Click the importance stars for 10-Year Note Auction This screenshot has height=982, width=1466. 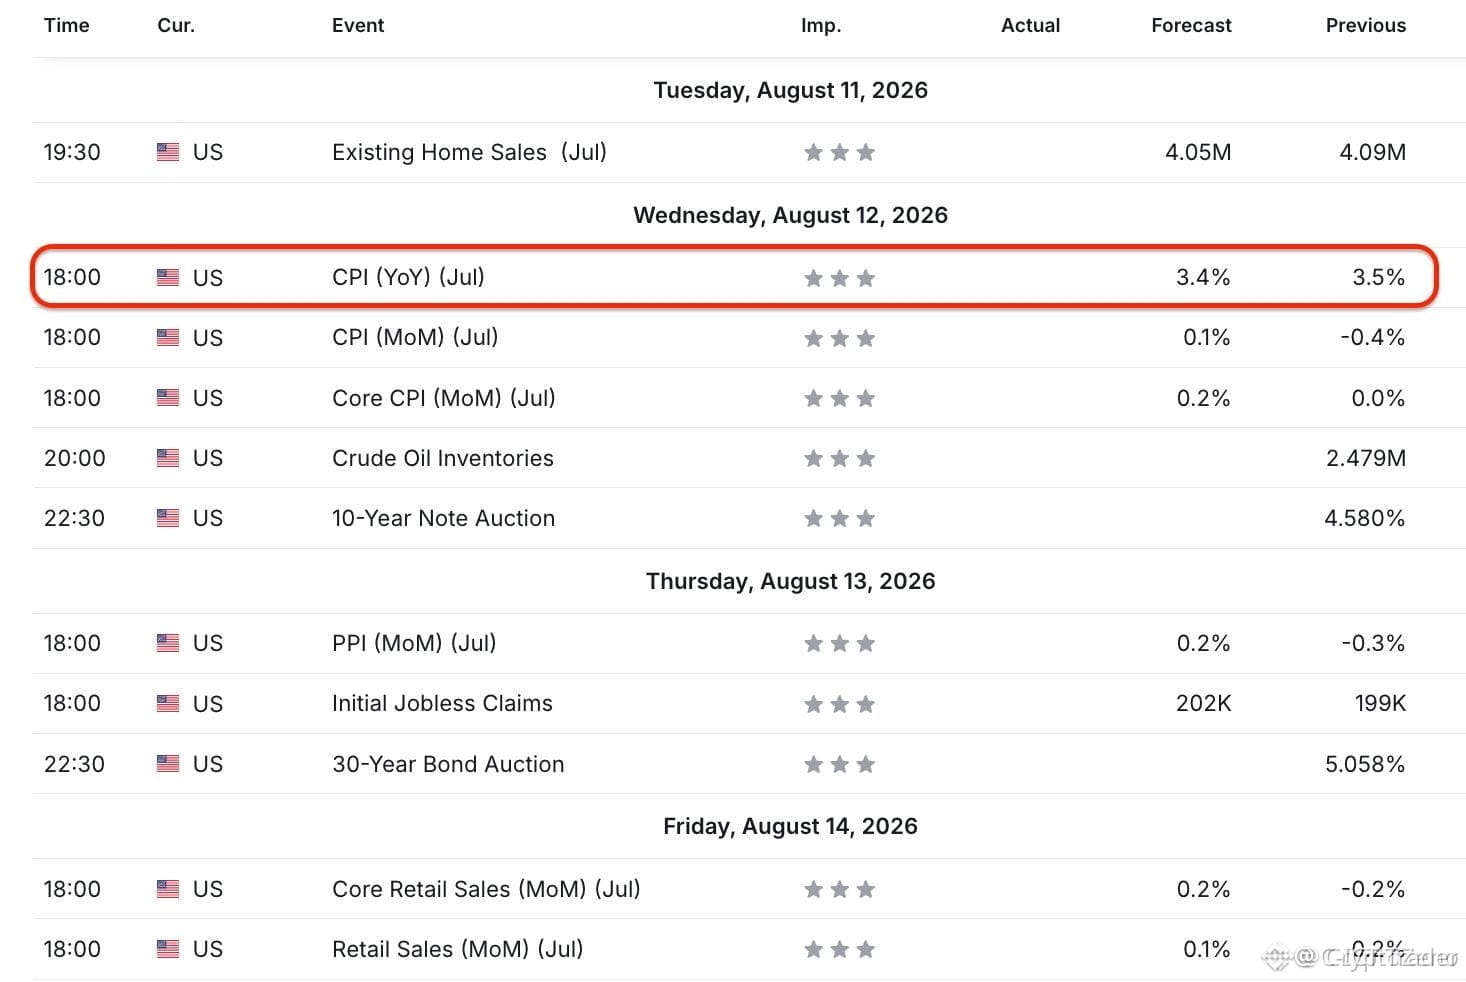coord(840,518)
